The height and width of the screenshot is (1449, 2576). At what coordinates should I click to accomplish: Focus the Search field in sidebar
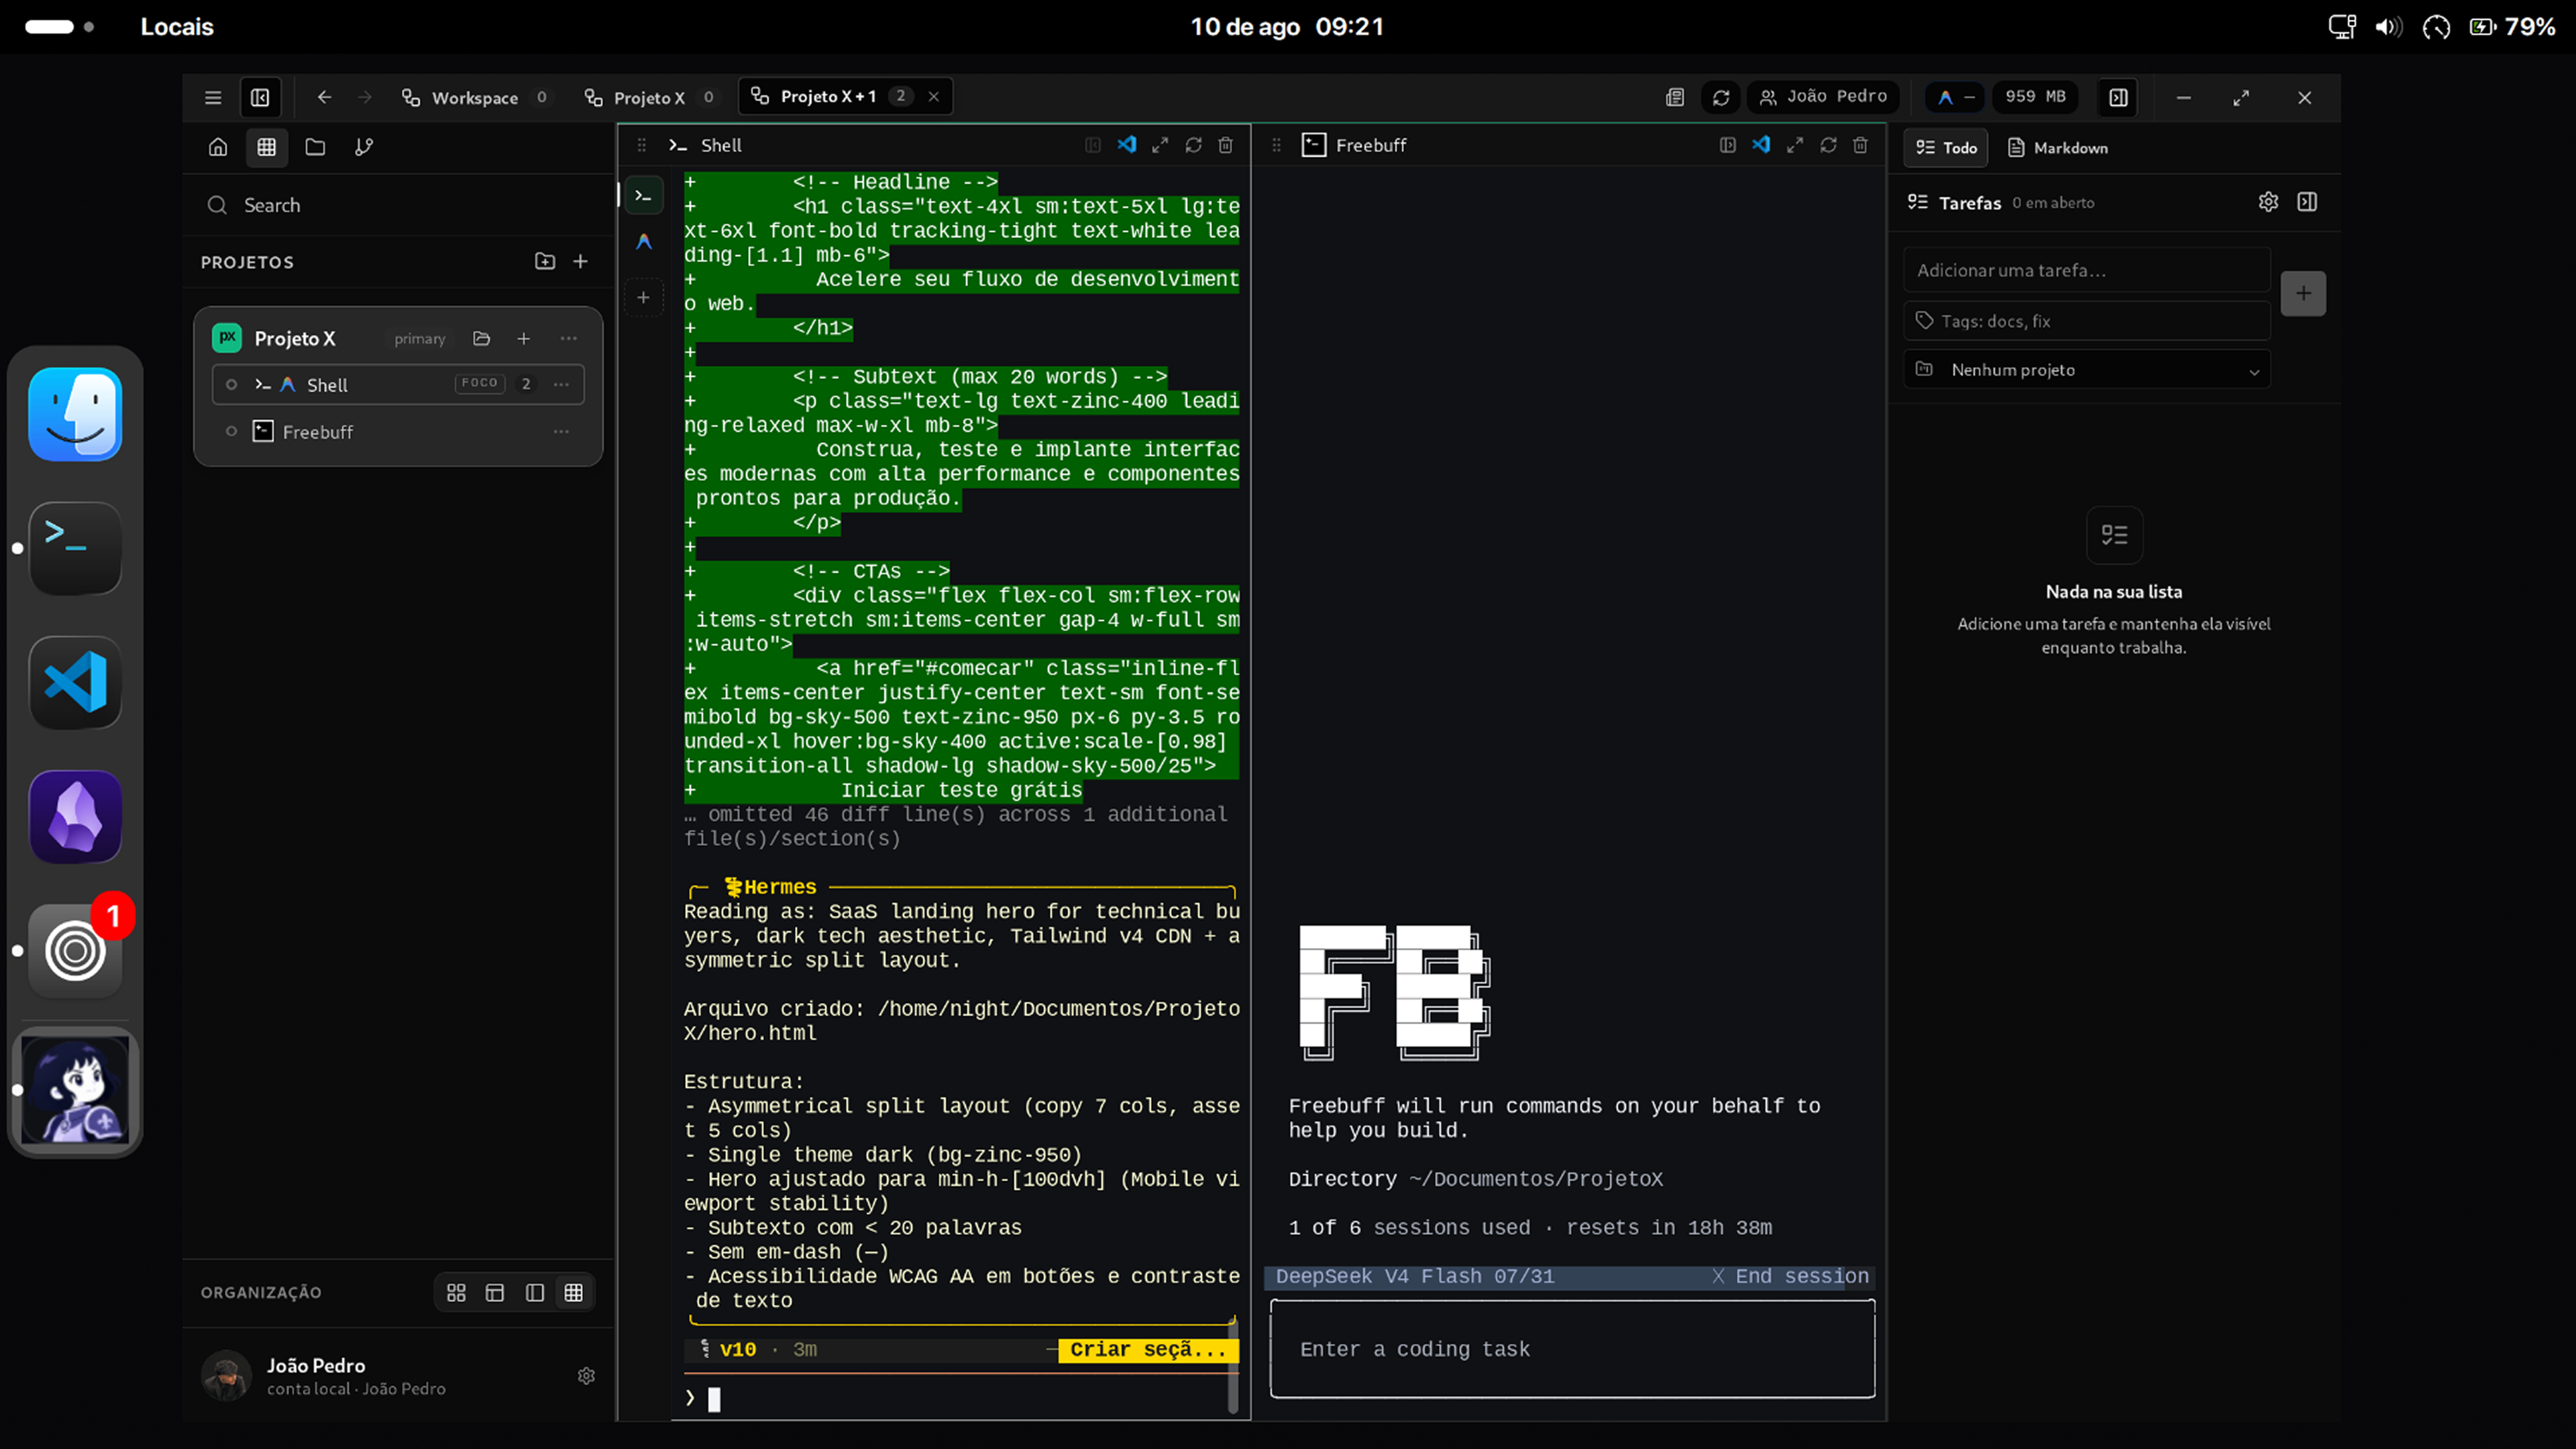(398, 205)
